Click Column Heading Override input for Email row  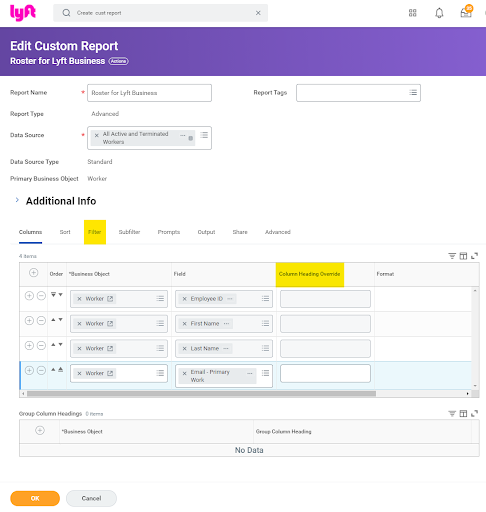point(325,373)
